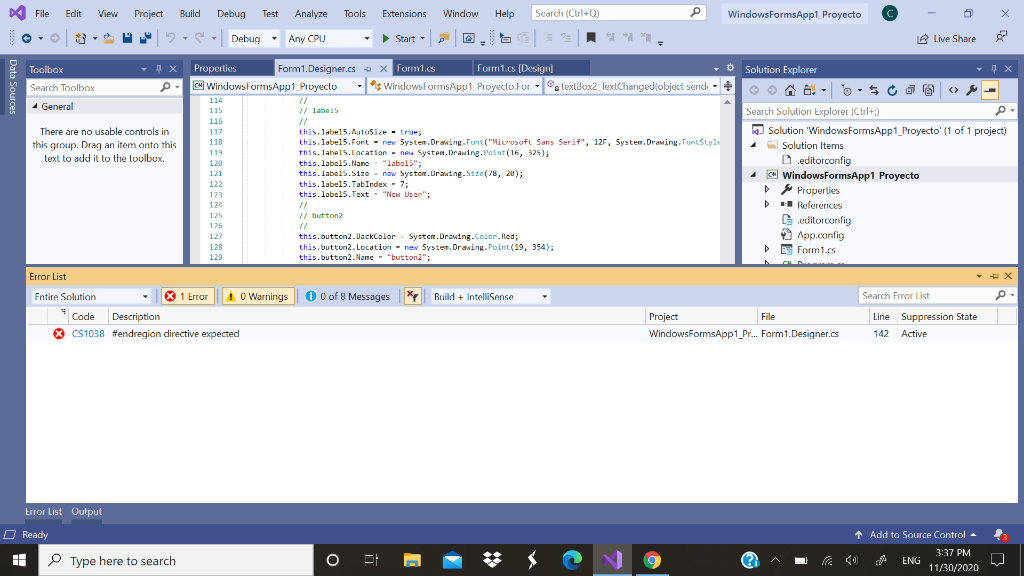Collapse the Solution Items folder
The height and width of the screenshot is (576, 1024).
(753, 145)
